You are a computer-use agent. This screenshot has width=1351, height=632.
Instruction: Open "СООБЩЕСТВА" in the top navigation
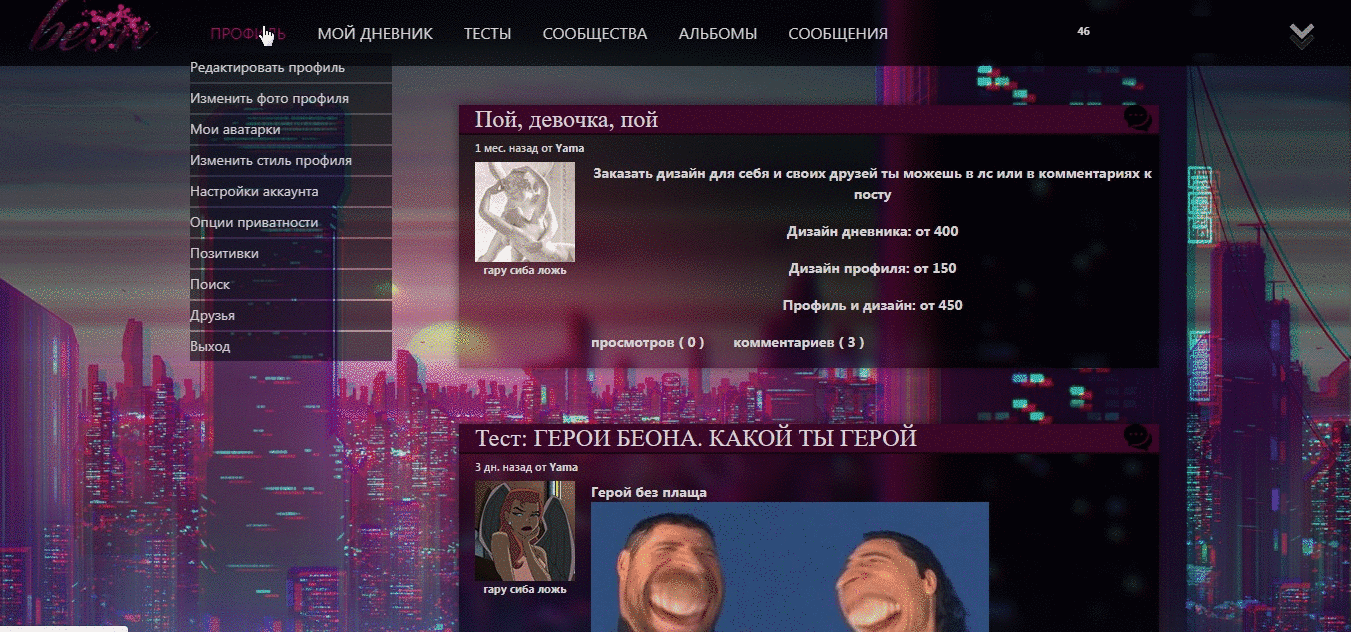(x=595, y=34)
